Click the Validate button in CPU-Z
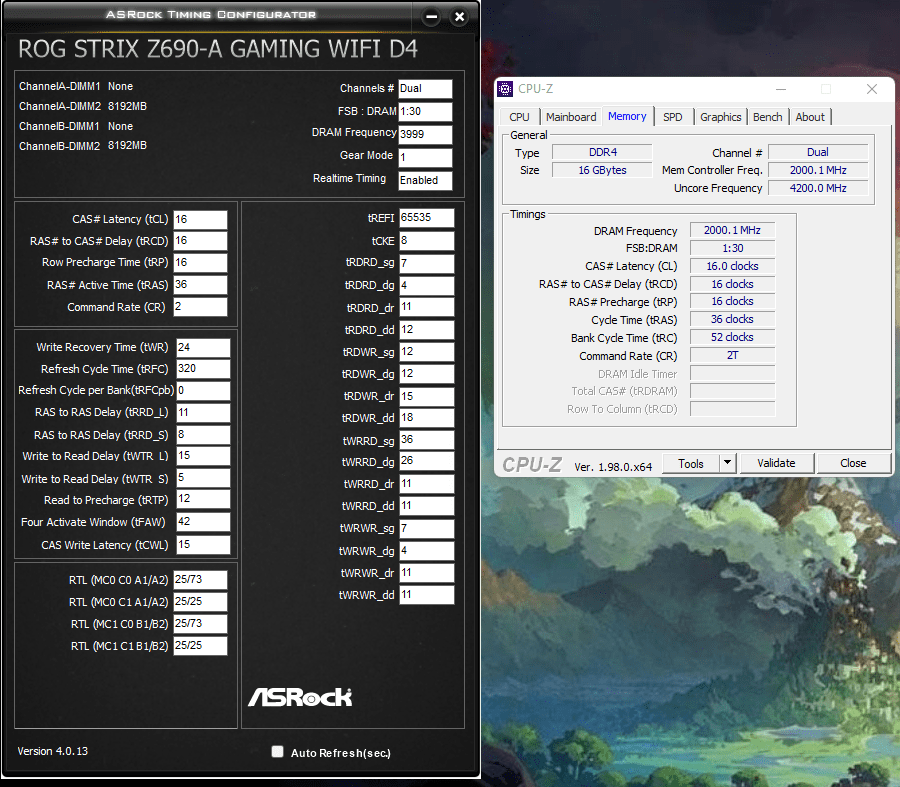 pos(776,463)
